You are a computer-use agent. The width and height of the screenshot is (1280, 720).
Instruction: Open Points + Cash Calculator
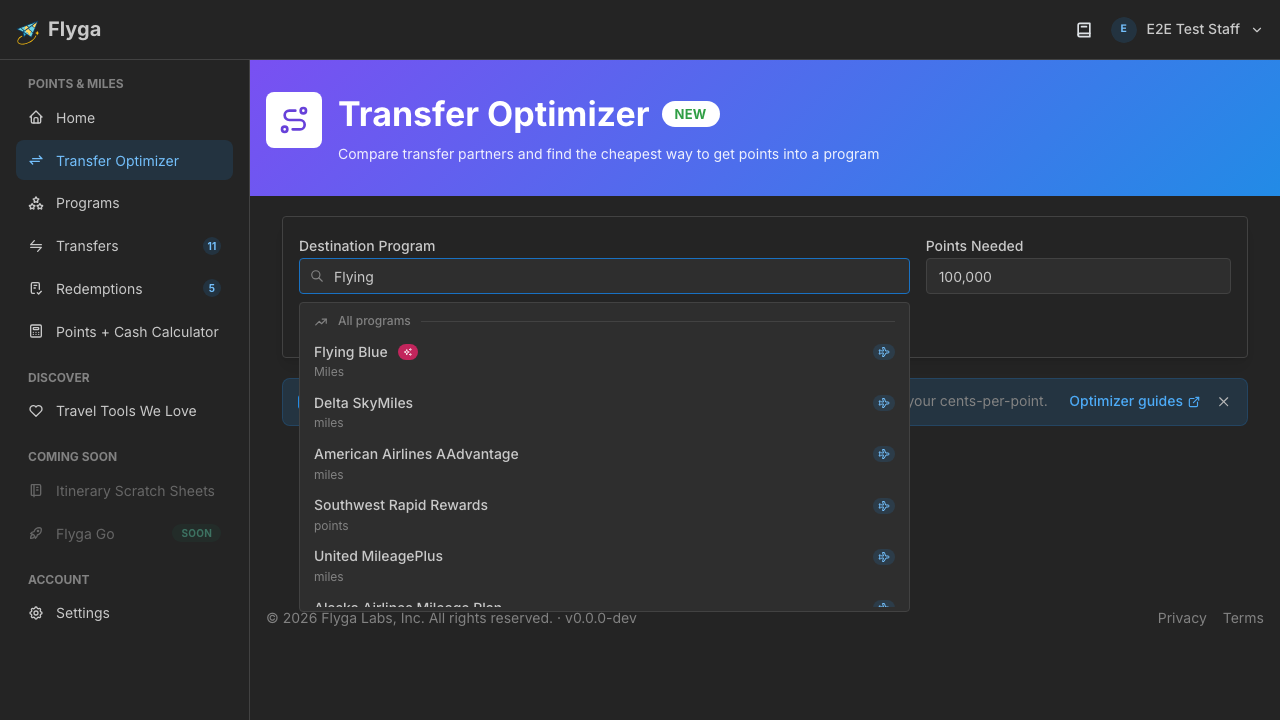point(124,332)
